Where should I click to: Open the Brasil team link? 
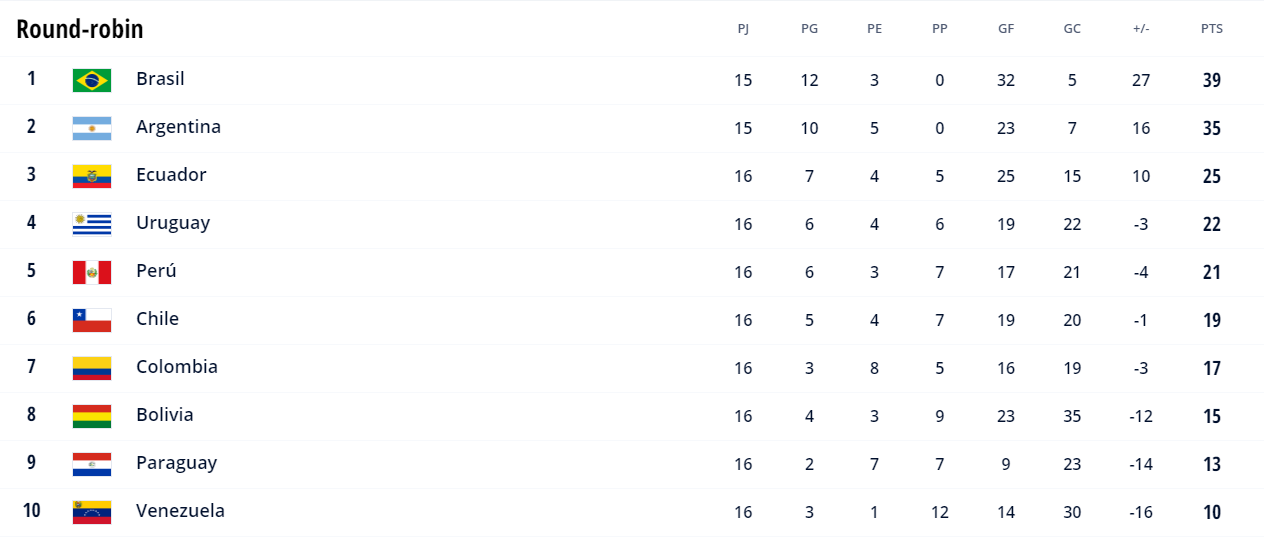coord(160,79)
